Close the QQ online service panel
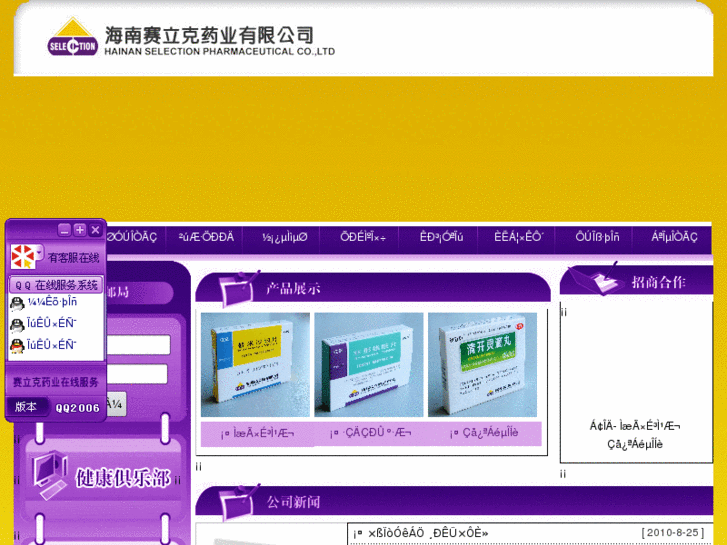The width and height of the screenshot is (727, 545). coord(96,230)
